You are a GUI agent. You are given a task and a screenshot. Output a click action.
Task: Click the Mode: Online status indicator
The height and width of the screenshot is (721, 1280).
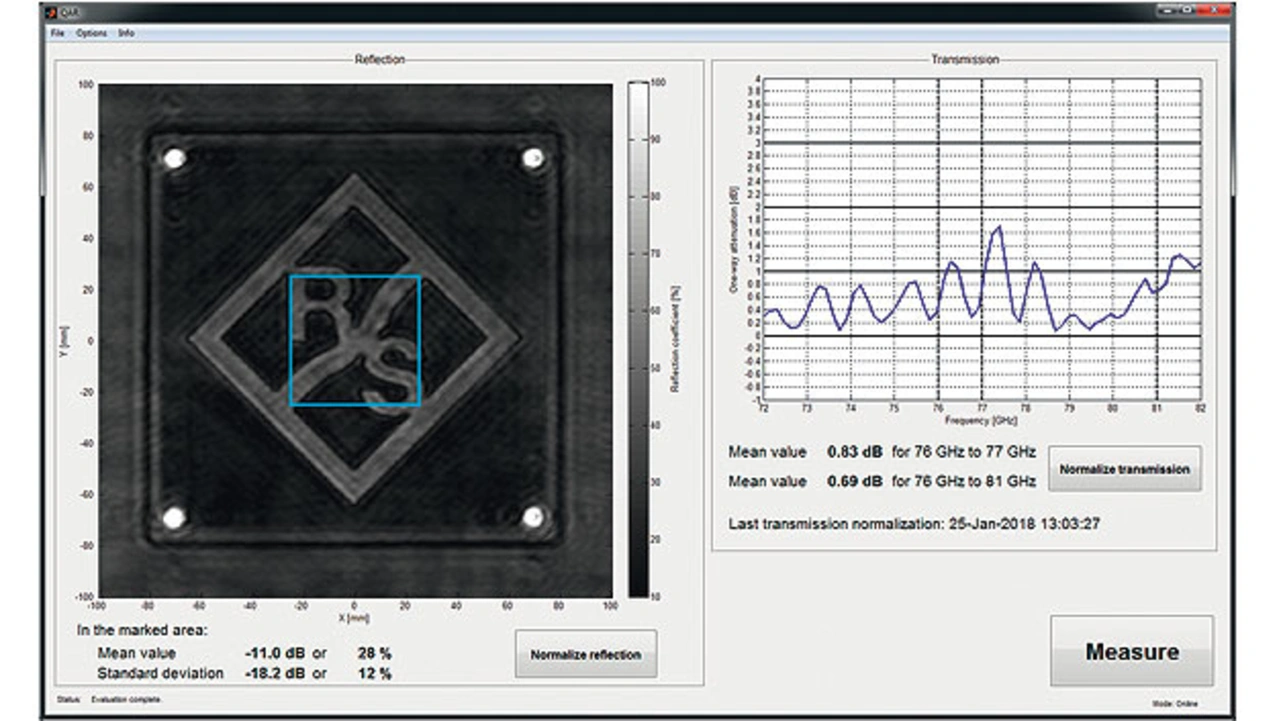(1175, 704)
